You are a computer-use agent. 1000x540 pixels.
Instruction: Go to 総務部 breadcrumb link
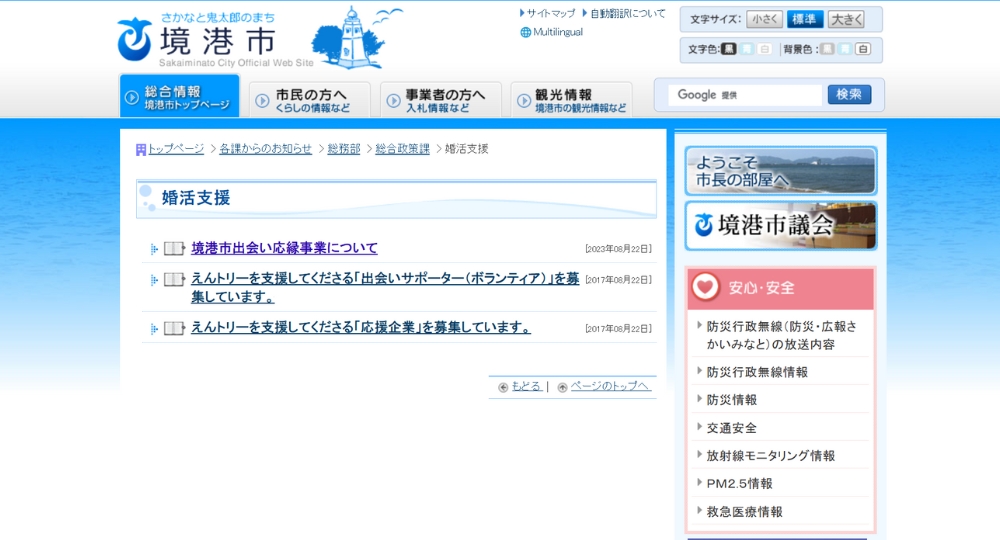(x=344, y=149)
